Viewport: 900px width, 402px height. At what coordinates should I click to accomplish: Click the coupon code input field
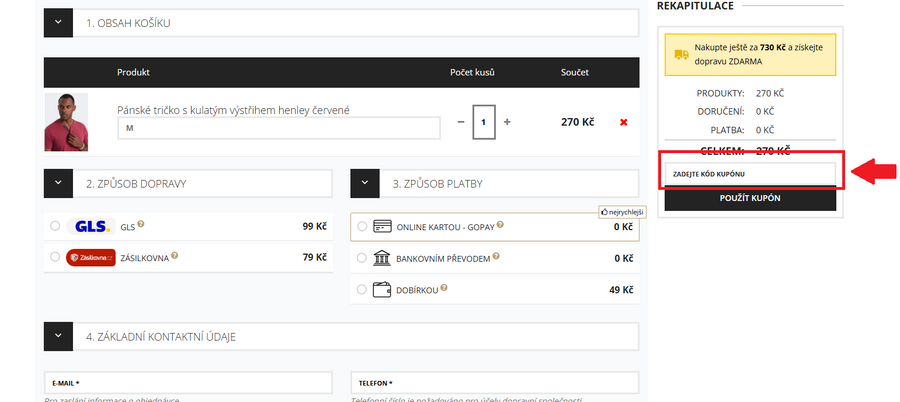(x=750, y=174)
